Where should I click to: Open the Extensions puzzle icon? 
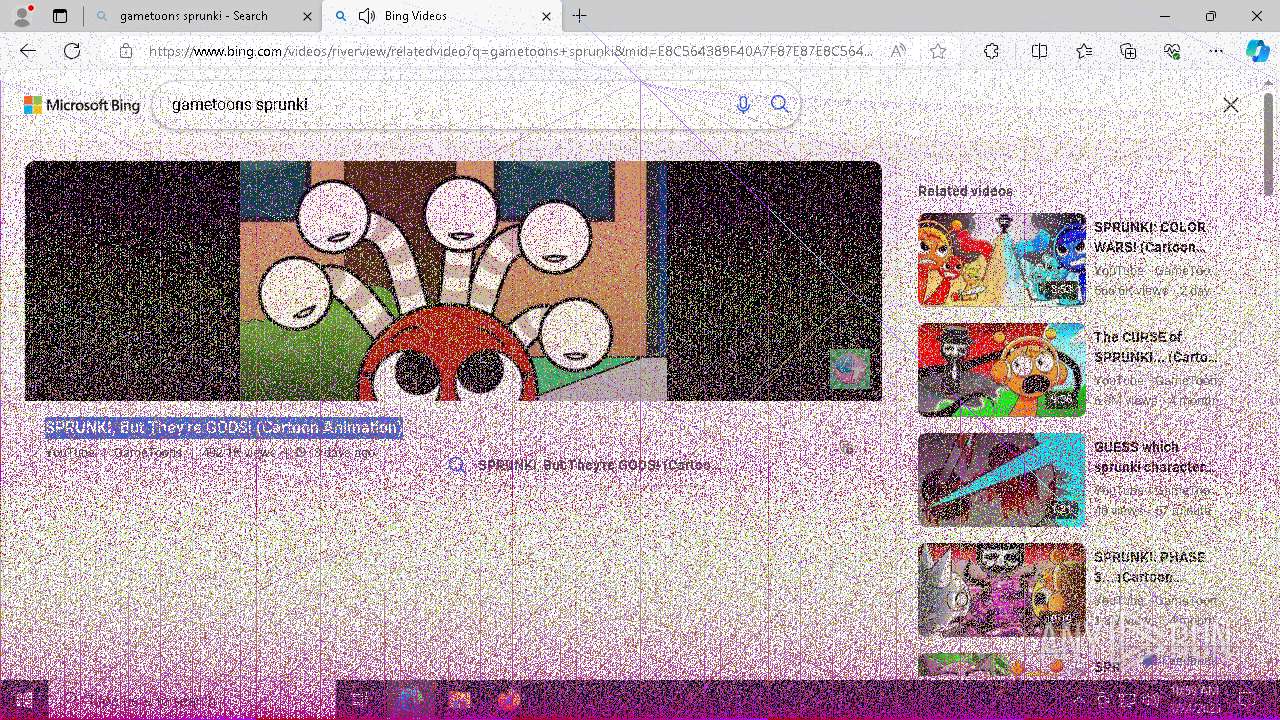point(991,51)
